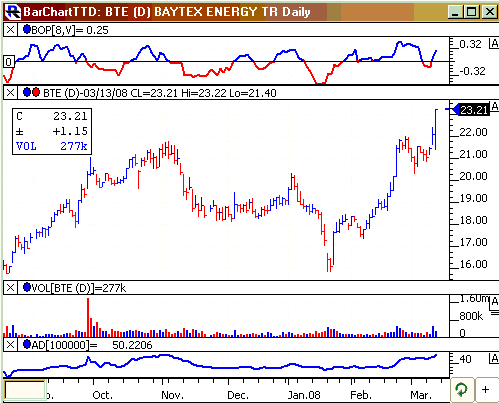Click the zero line label in BOP panel
Screen dimensions: 499x403
(x=9, y=62)
